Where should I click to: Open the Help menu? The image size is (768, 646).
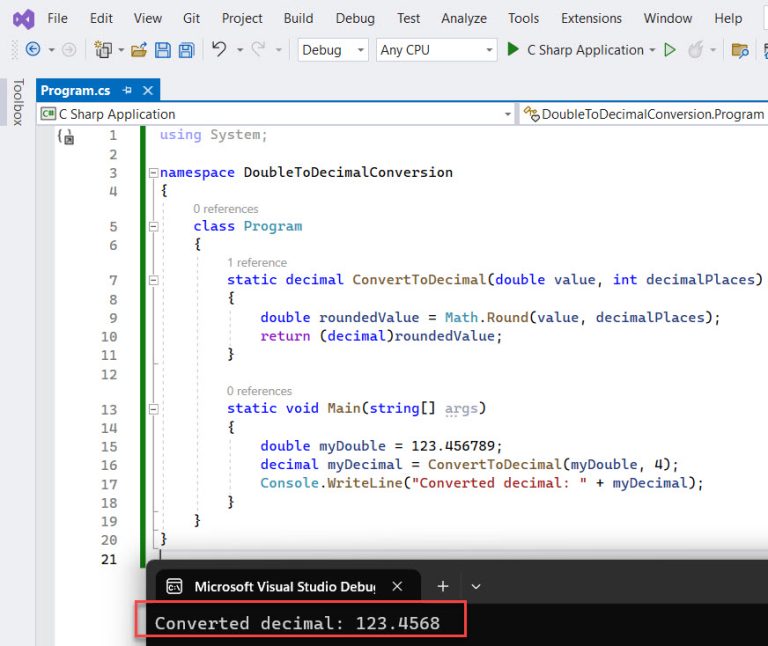click(728, 19)
